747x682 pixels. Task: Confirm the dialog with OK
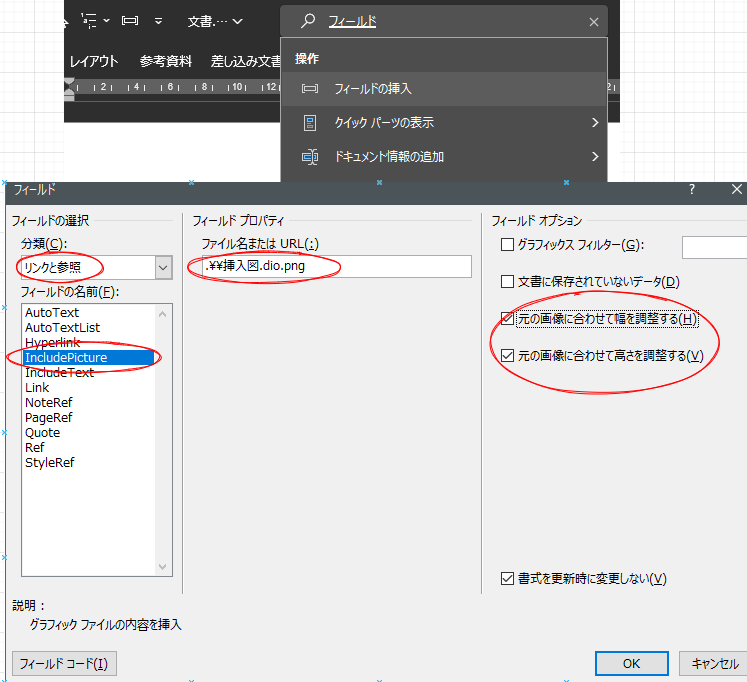point(632,663)
